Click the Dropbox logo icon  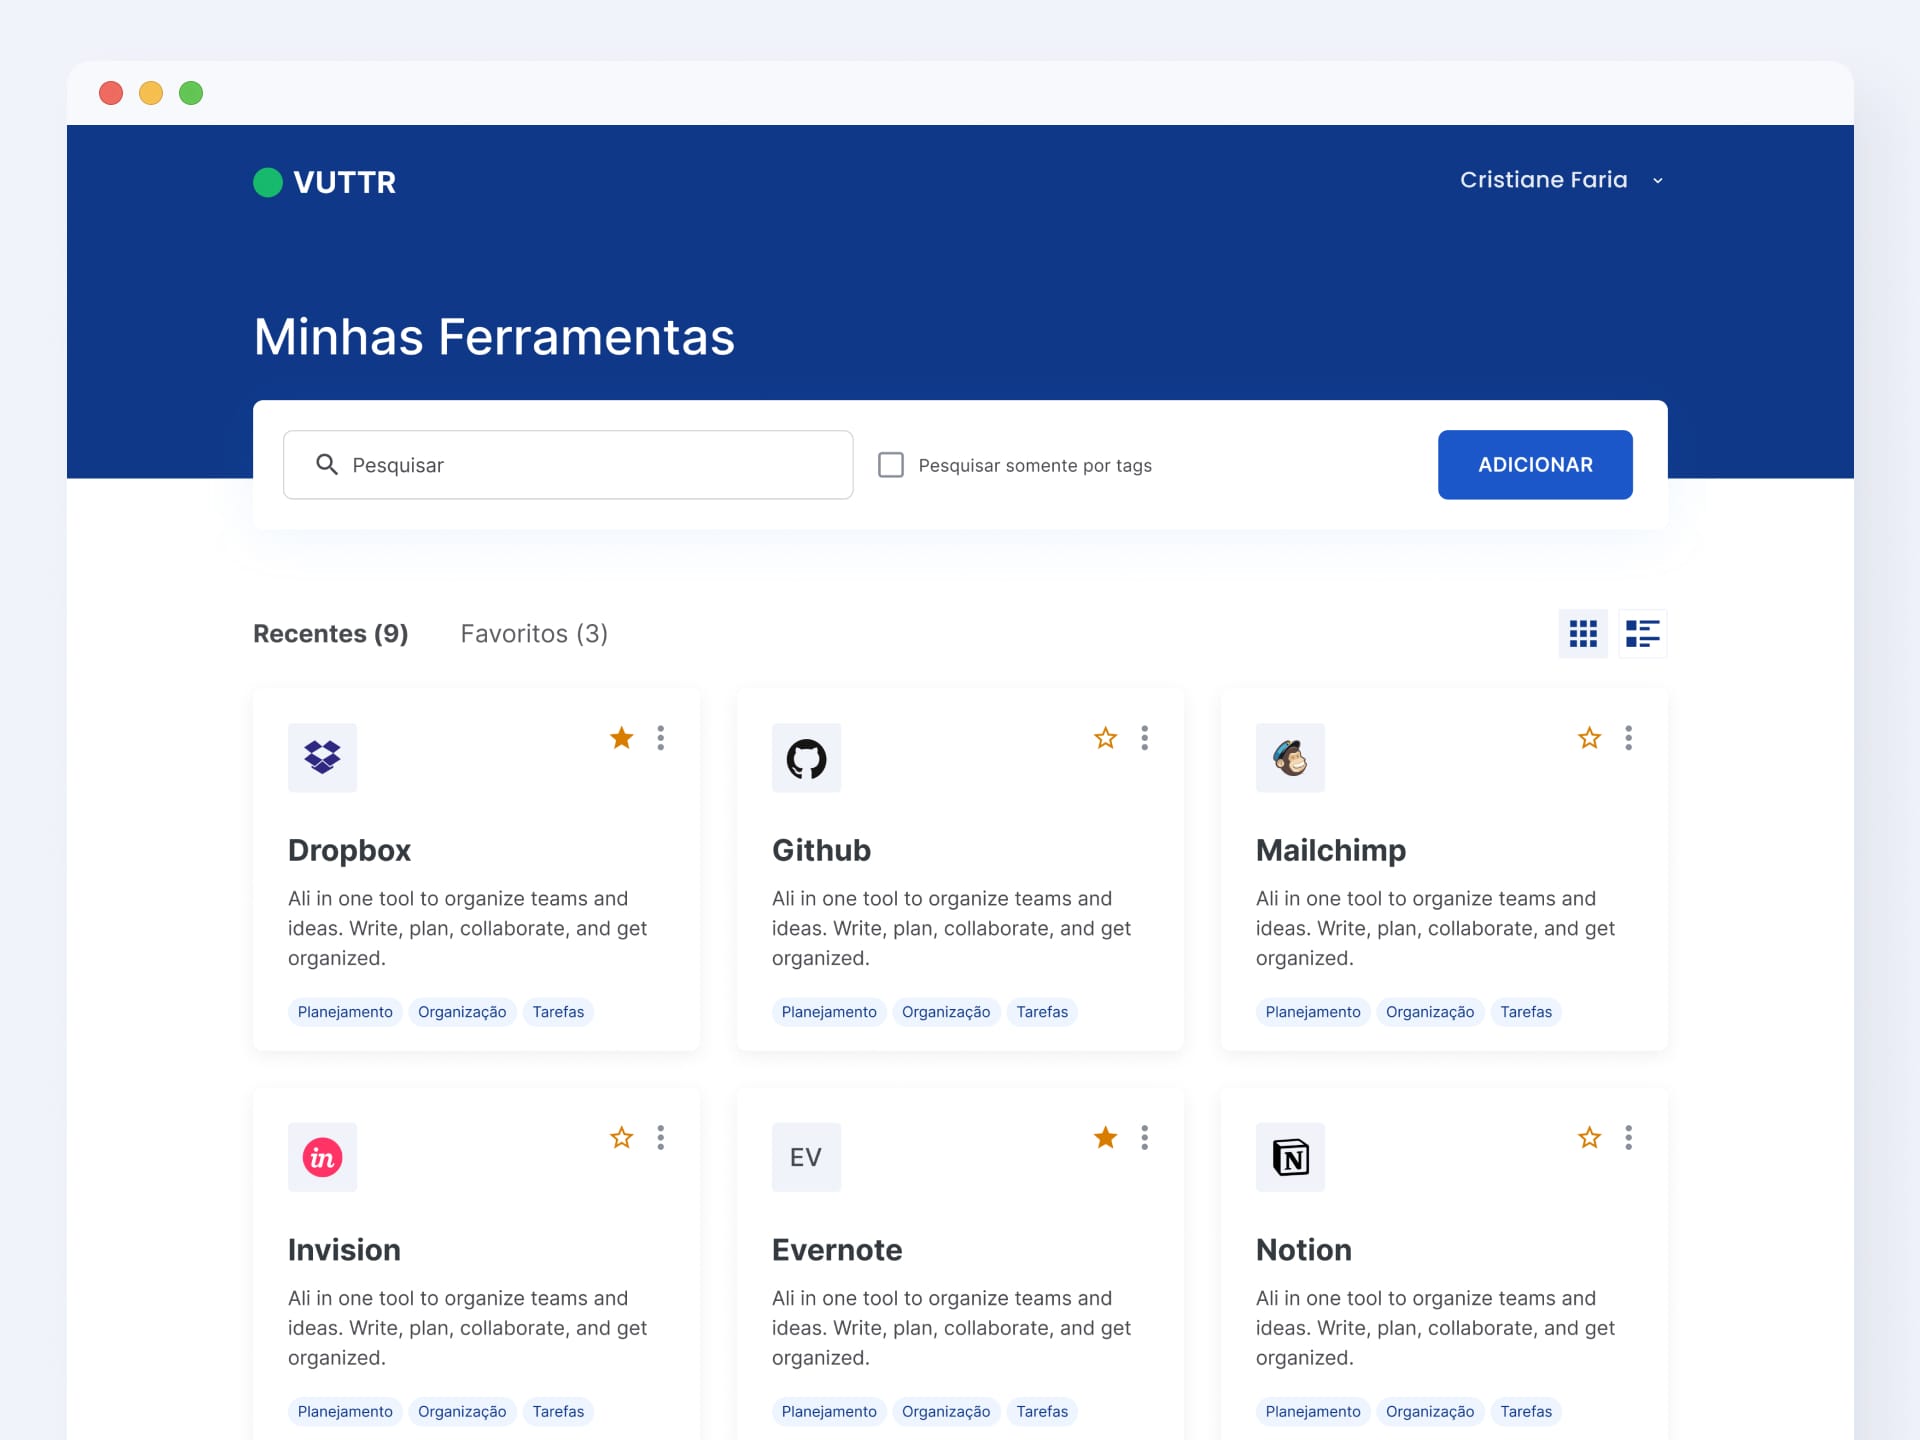click(322, 758)
